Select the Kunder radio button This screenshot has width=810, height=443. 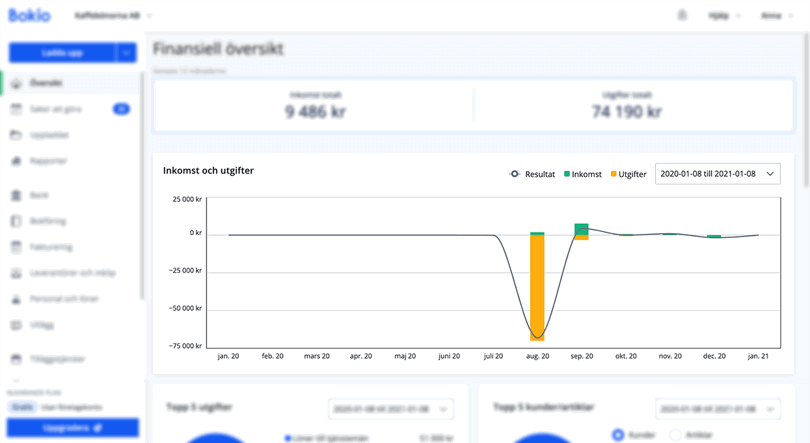[618, 435]
